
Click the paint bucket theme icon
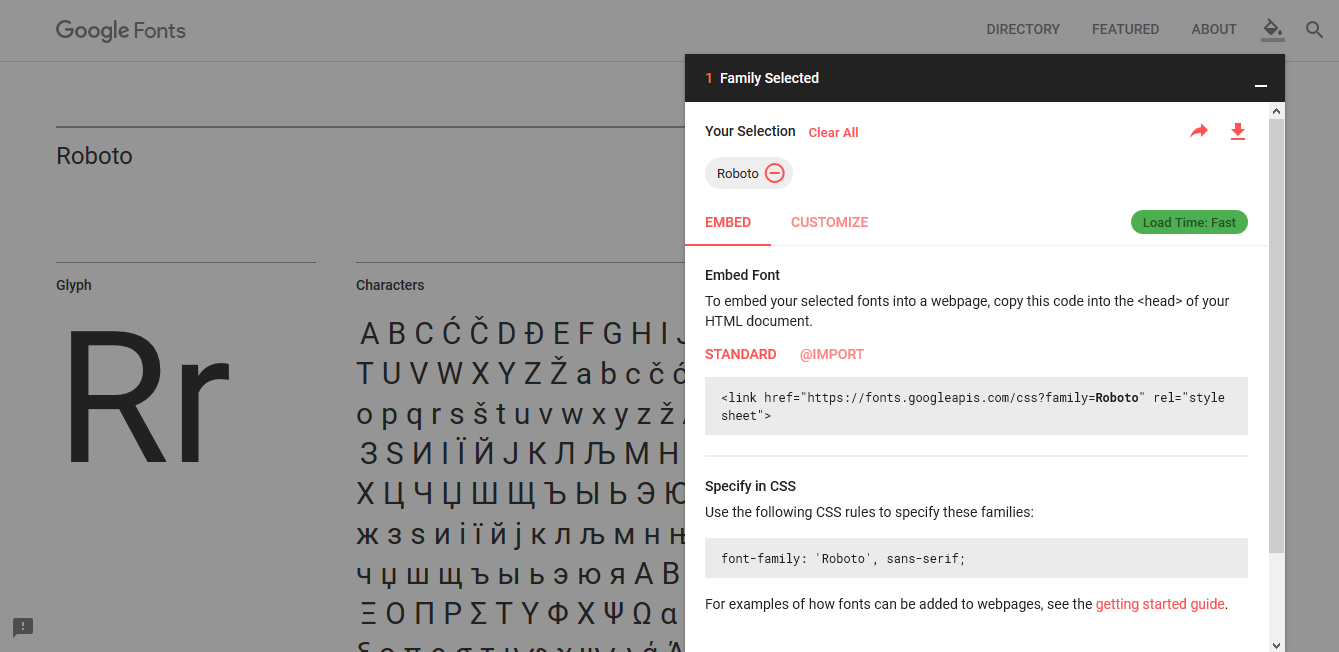[1272, 29]
